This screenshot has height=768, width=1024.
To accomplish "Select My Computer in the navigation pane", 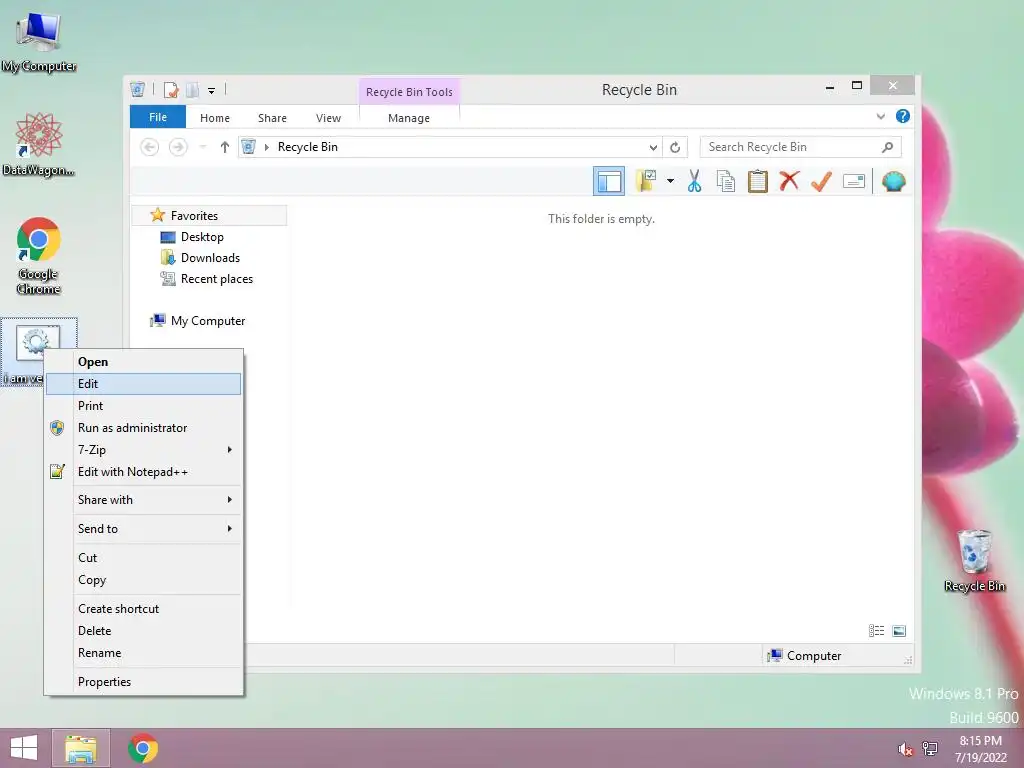I will (x=208, y=321).
